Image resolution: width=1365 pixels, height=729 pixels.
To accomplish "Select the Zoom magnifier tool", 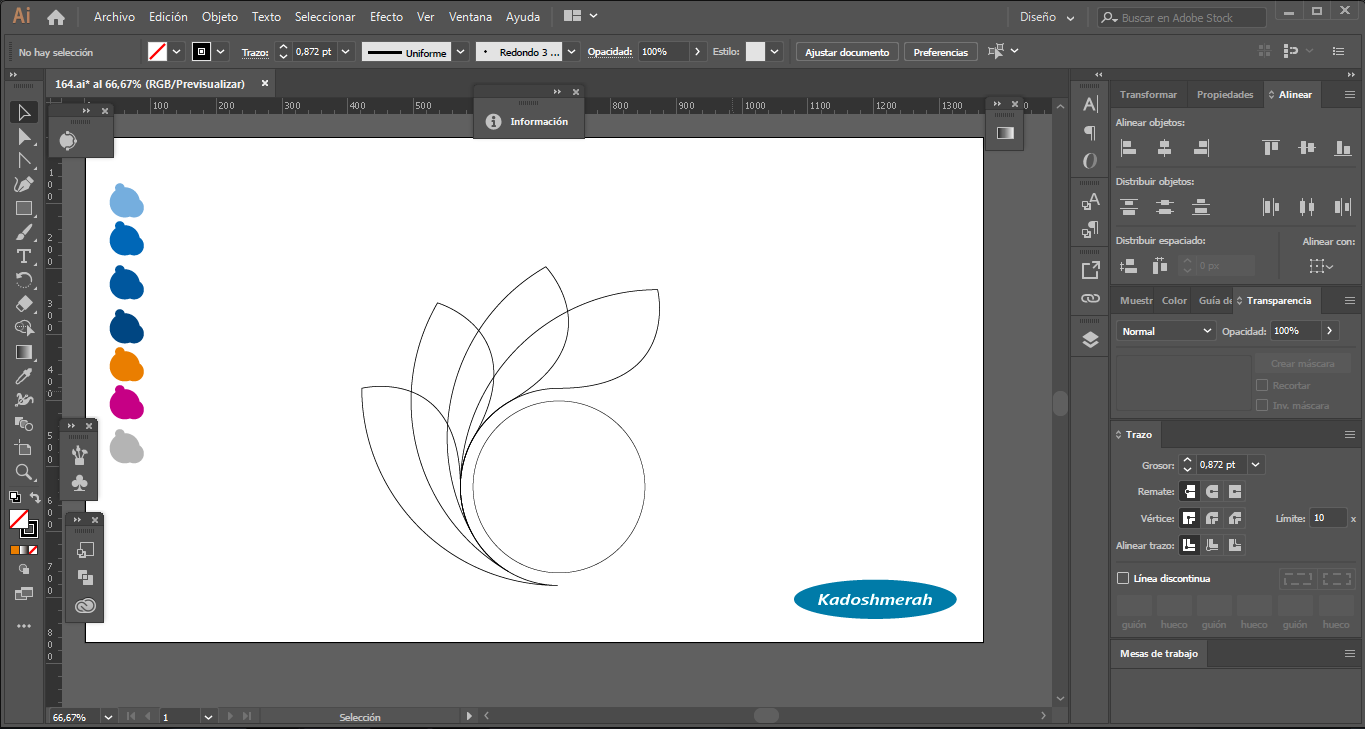I will [x=25, y=472].
